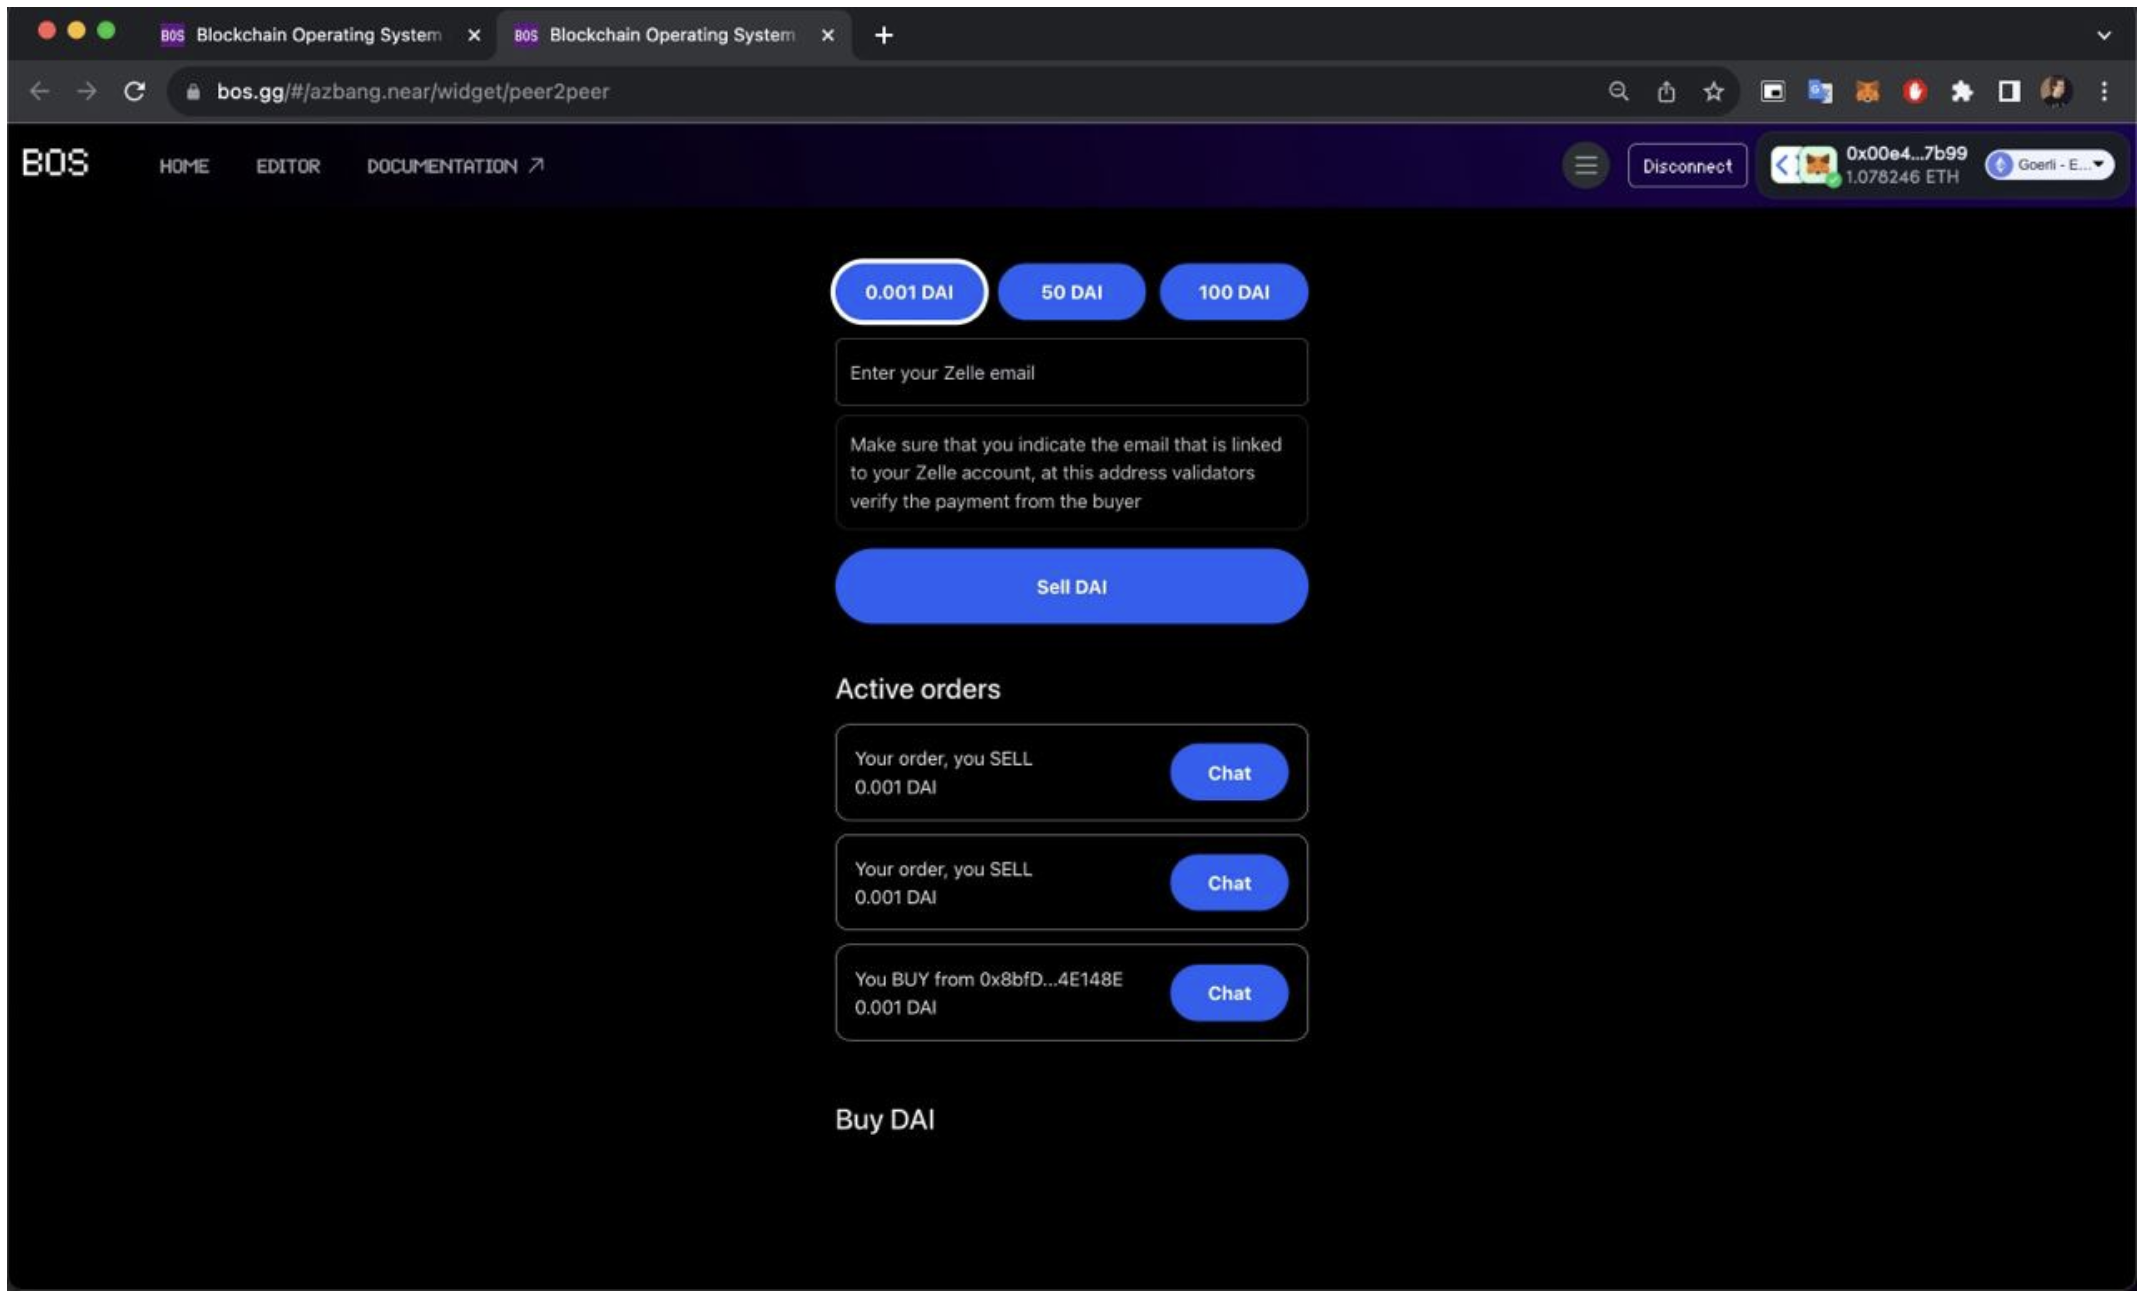The image size is (2144, 1302).
Task: Click the Zelle email input field
Action: pyautogui.click(x=1071, y=372)
